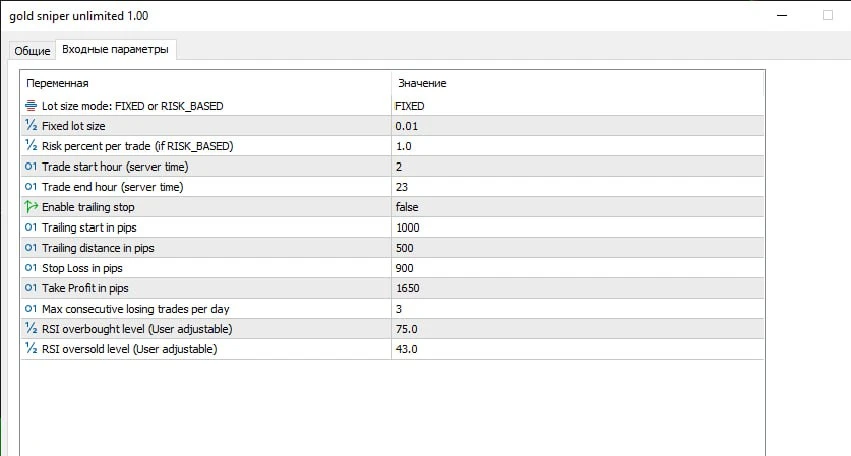Click the Fixed lot size type icon
Screen dimensions: 851x456
[31, 126]
